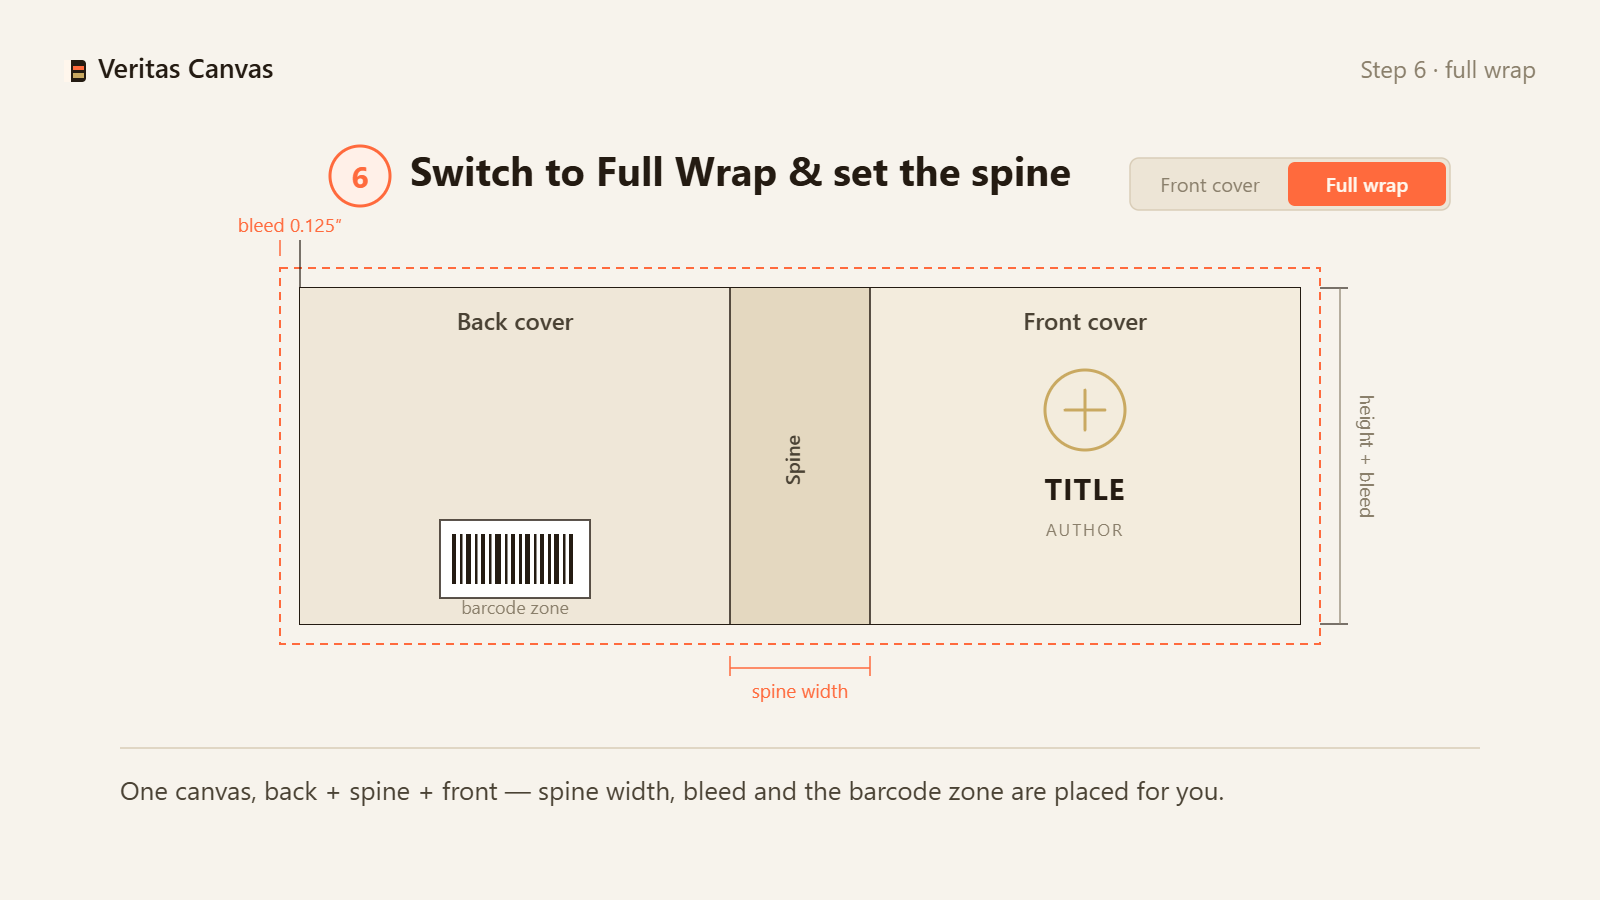1600x900 pixels.
Task: Select the AUTHOR text placeholder
Action: [1085, 530]
